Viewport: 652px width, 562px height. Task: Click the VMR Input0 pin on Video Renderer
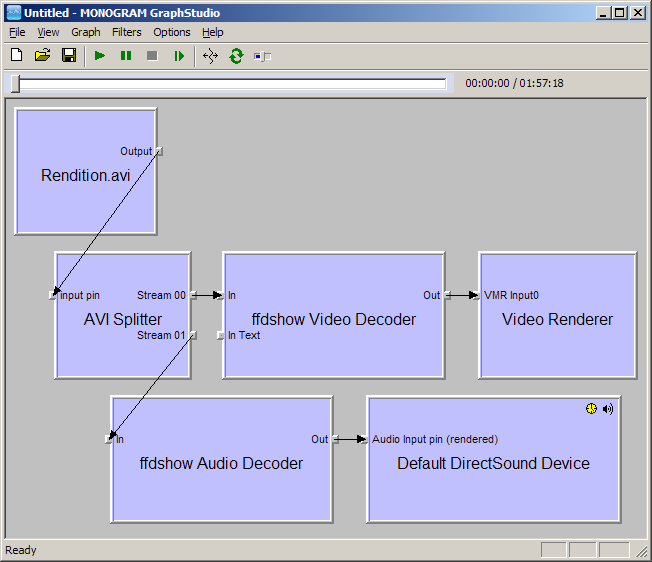coord(477,295)
